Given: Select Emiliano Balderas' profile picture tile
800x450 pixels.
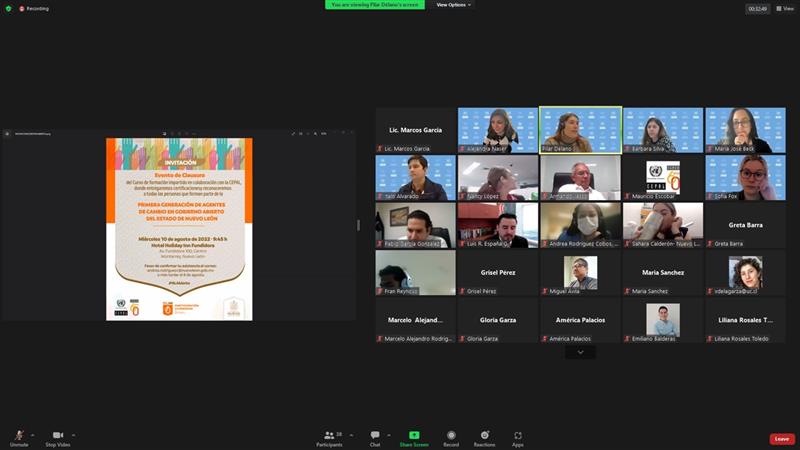Looking at the screenshot, I should click(663, 320).
